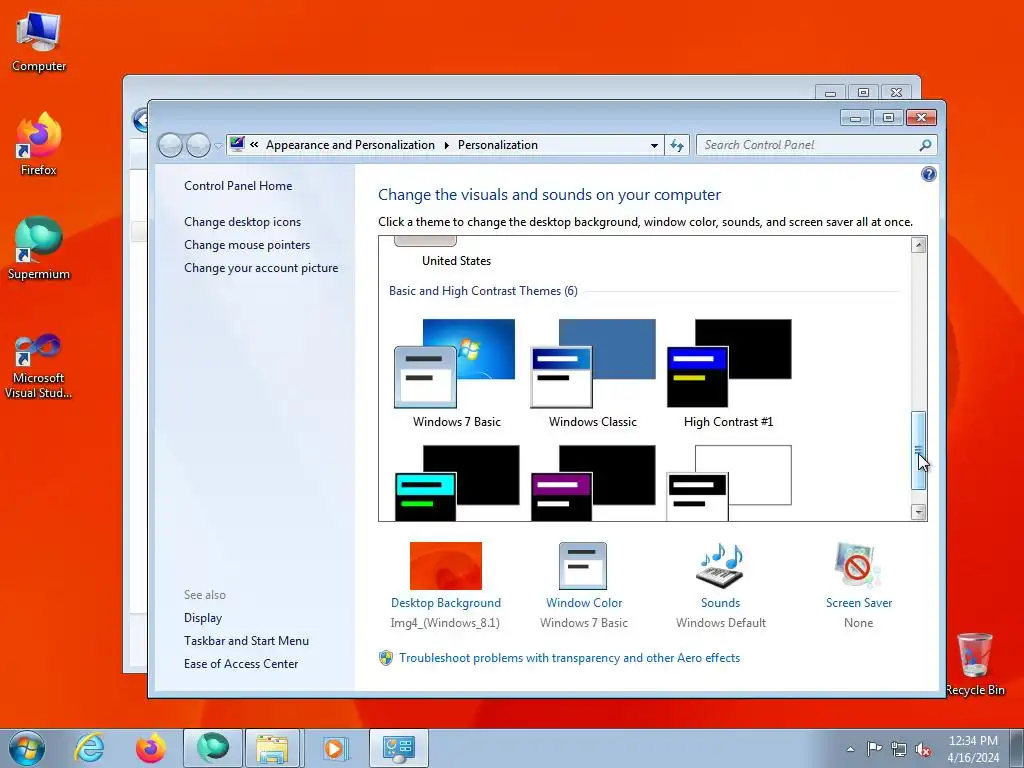
Task: Open the recent pages dropdown arrow
Action: pos(217,146)
